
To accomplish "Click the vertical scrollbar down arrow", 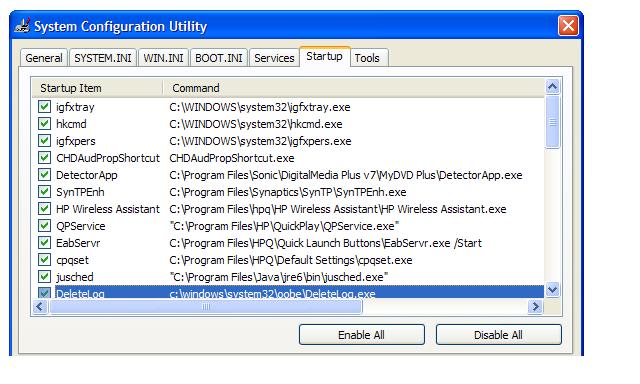I will (x=553, y=289).
